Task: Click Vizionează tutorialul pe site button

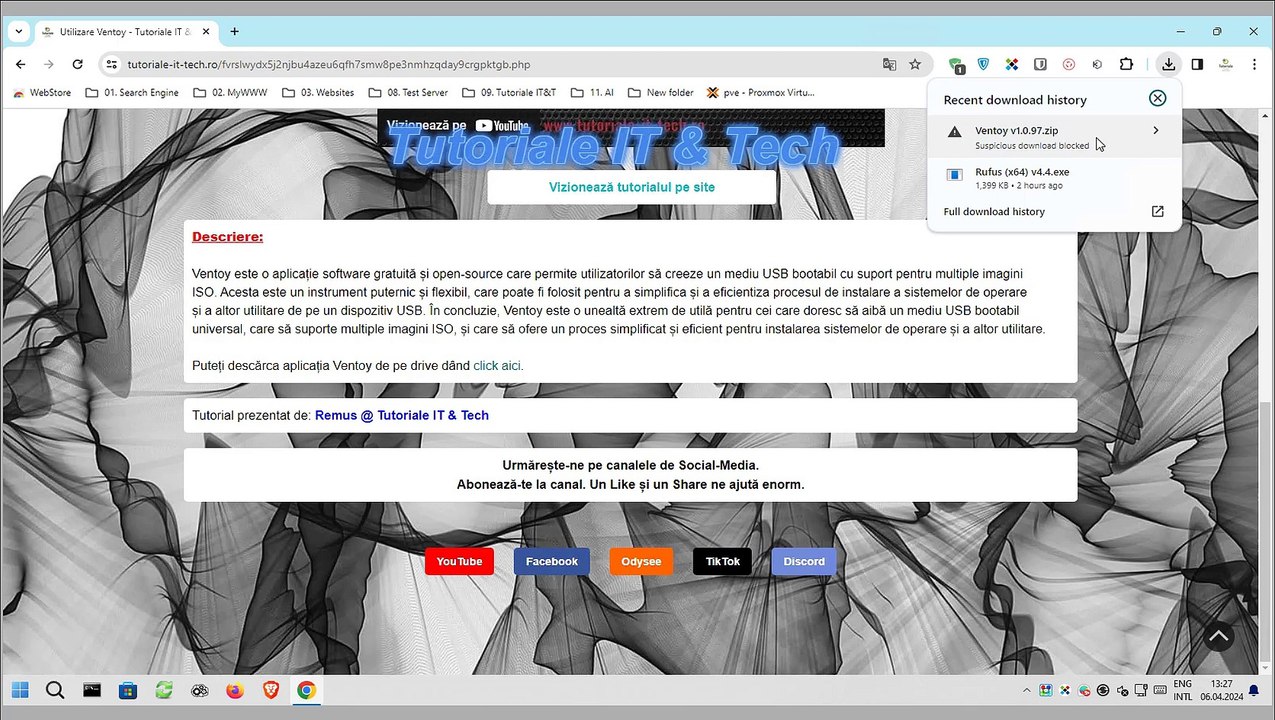Action: (x=632, y=187)
